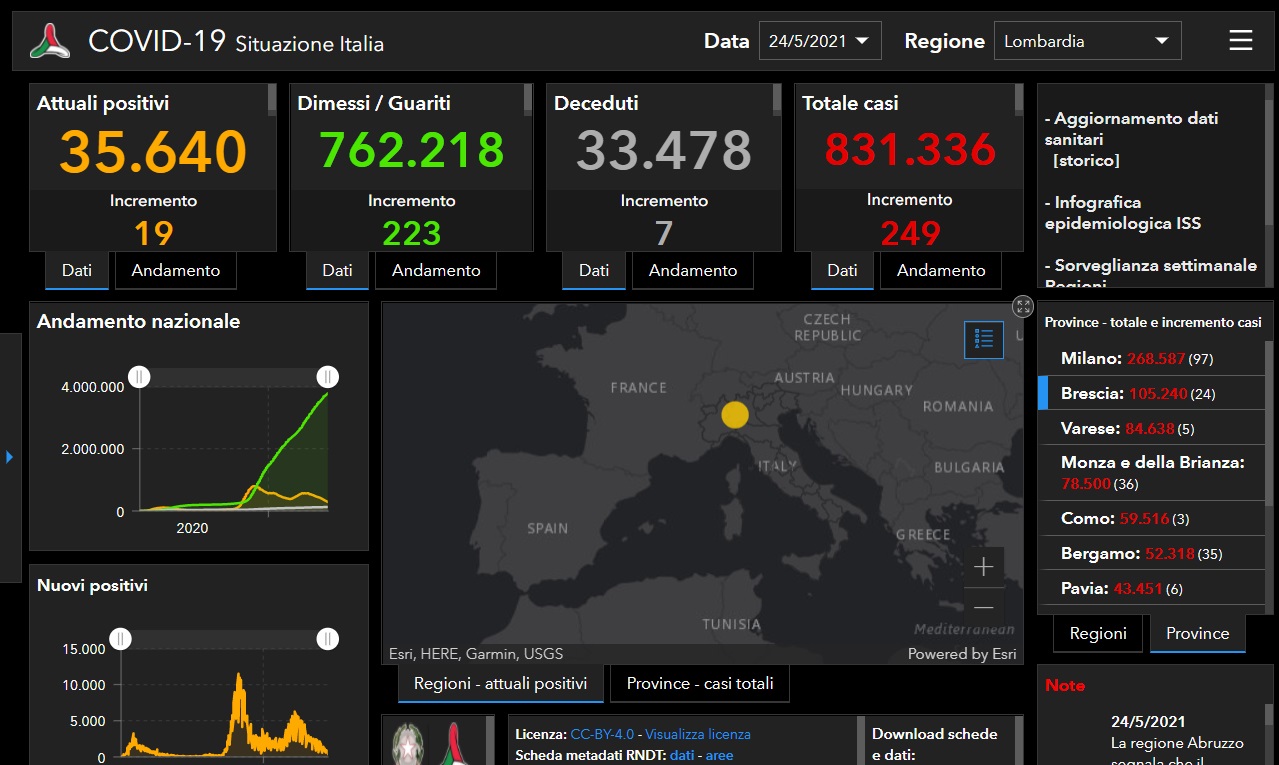This screenshot has width=1279, height=765.
Task: Zoom in on the map
Action: (983, 567)
